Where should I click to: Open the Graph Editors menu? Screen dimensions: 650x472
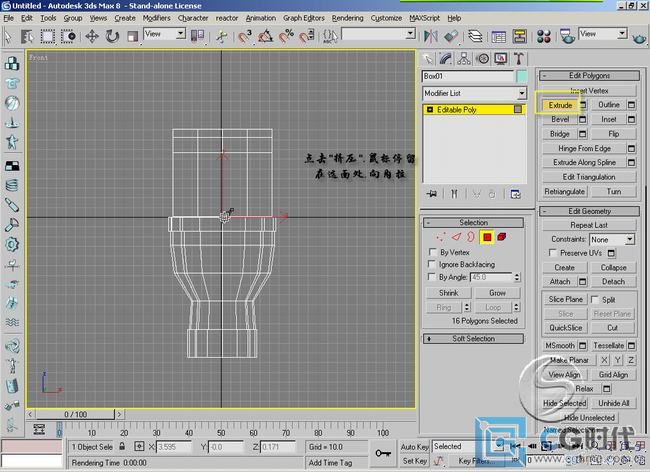click(x=304, y=18)
